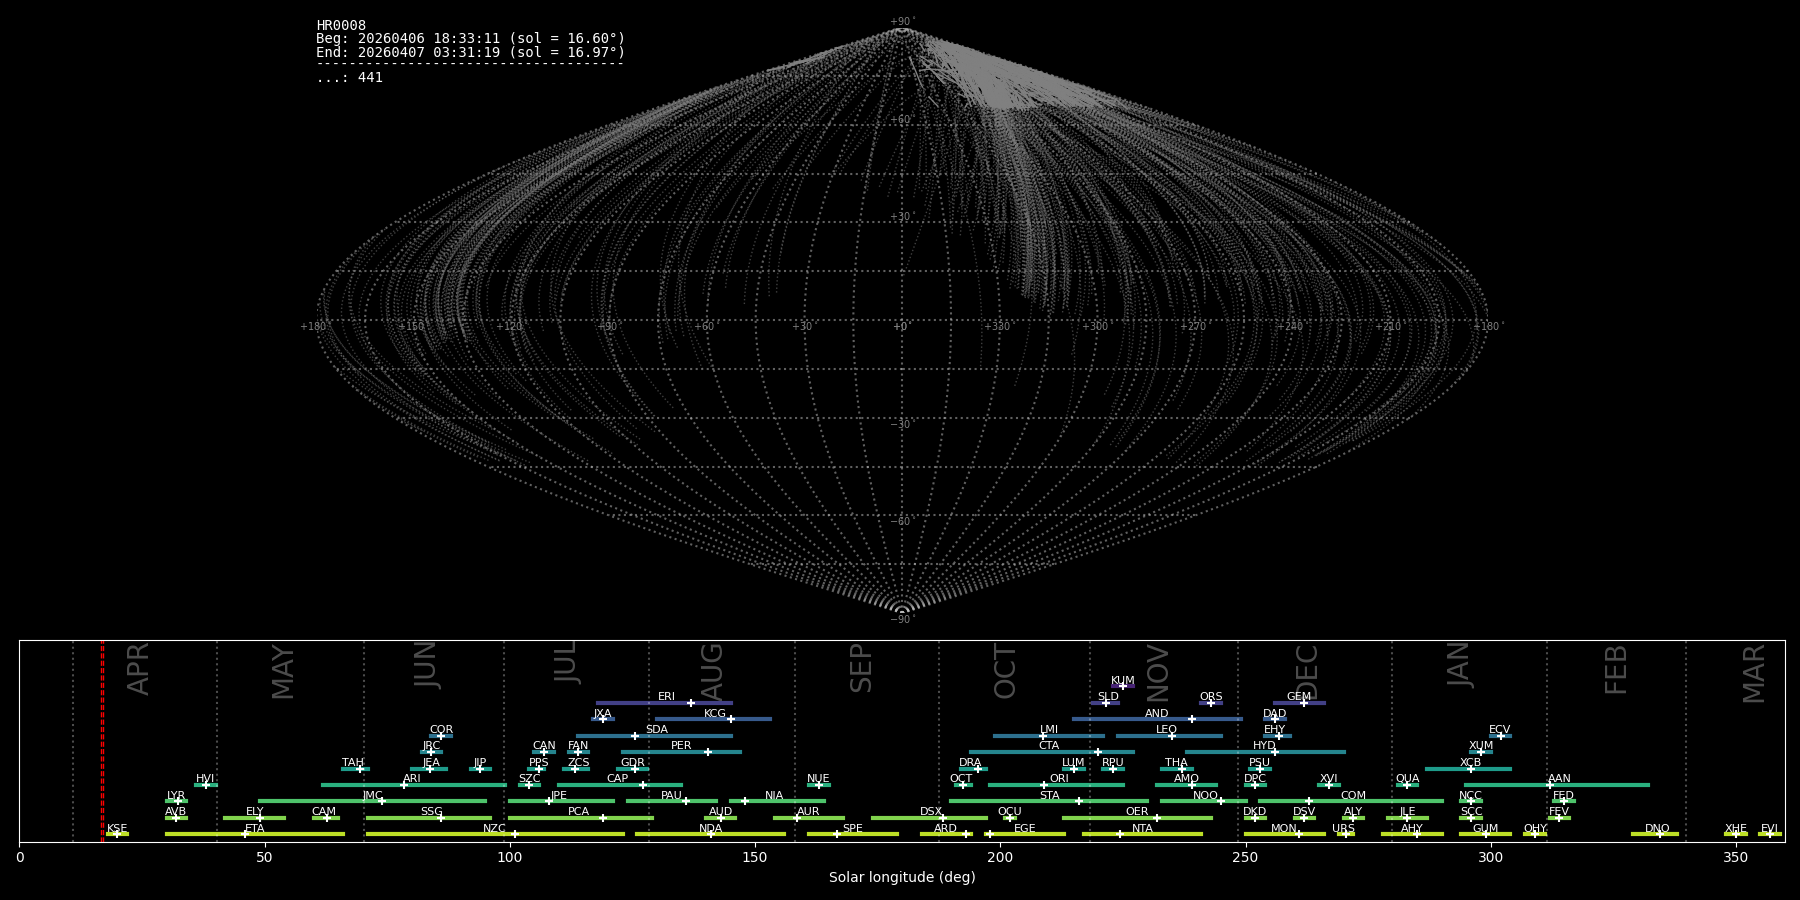Viewport: 1800px width, 900px height.
Task: Click the red dashed current solar longitude marker
Action: [102, 740]
